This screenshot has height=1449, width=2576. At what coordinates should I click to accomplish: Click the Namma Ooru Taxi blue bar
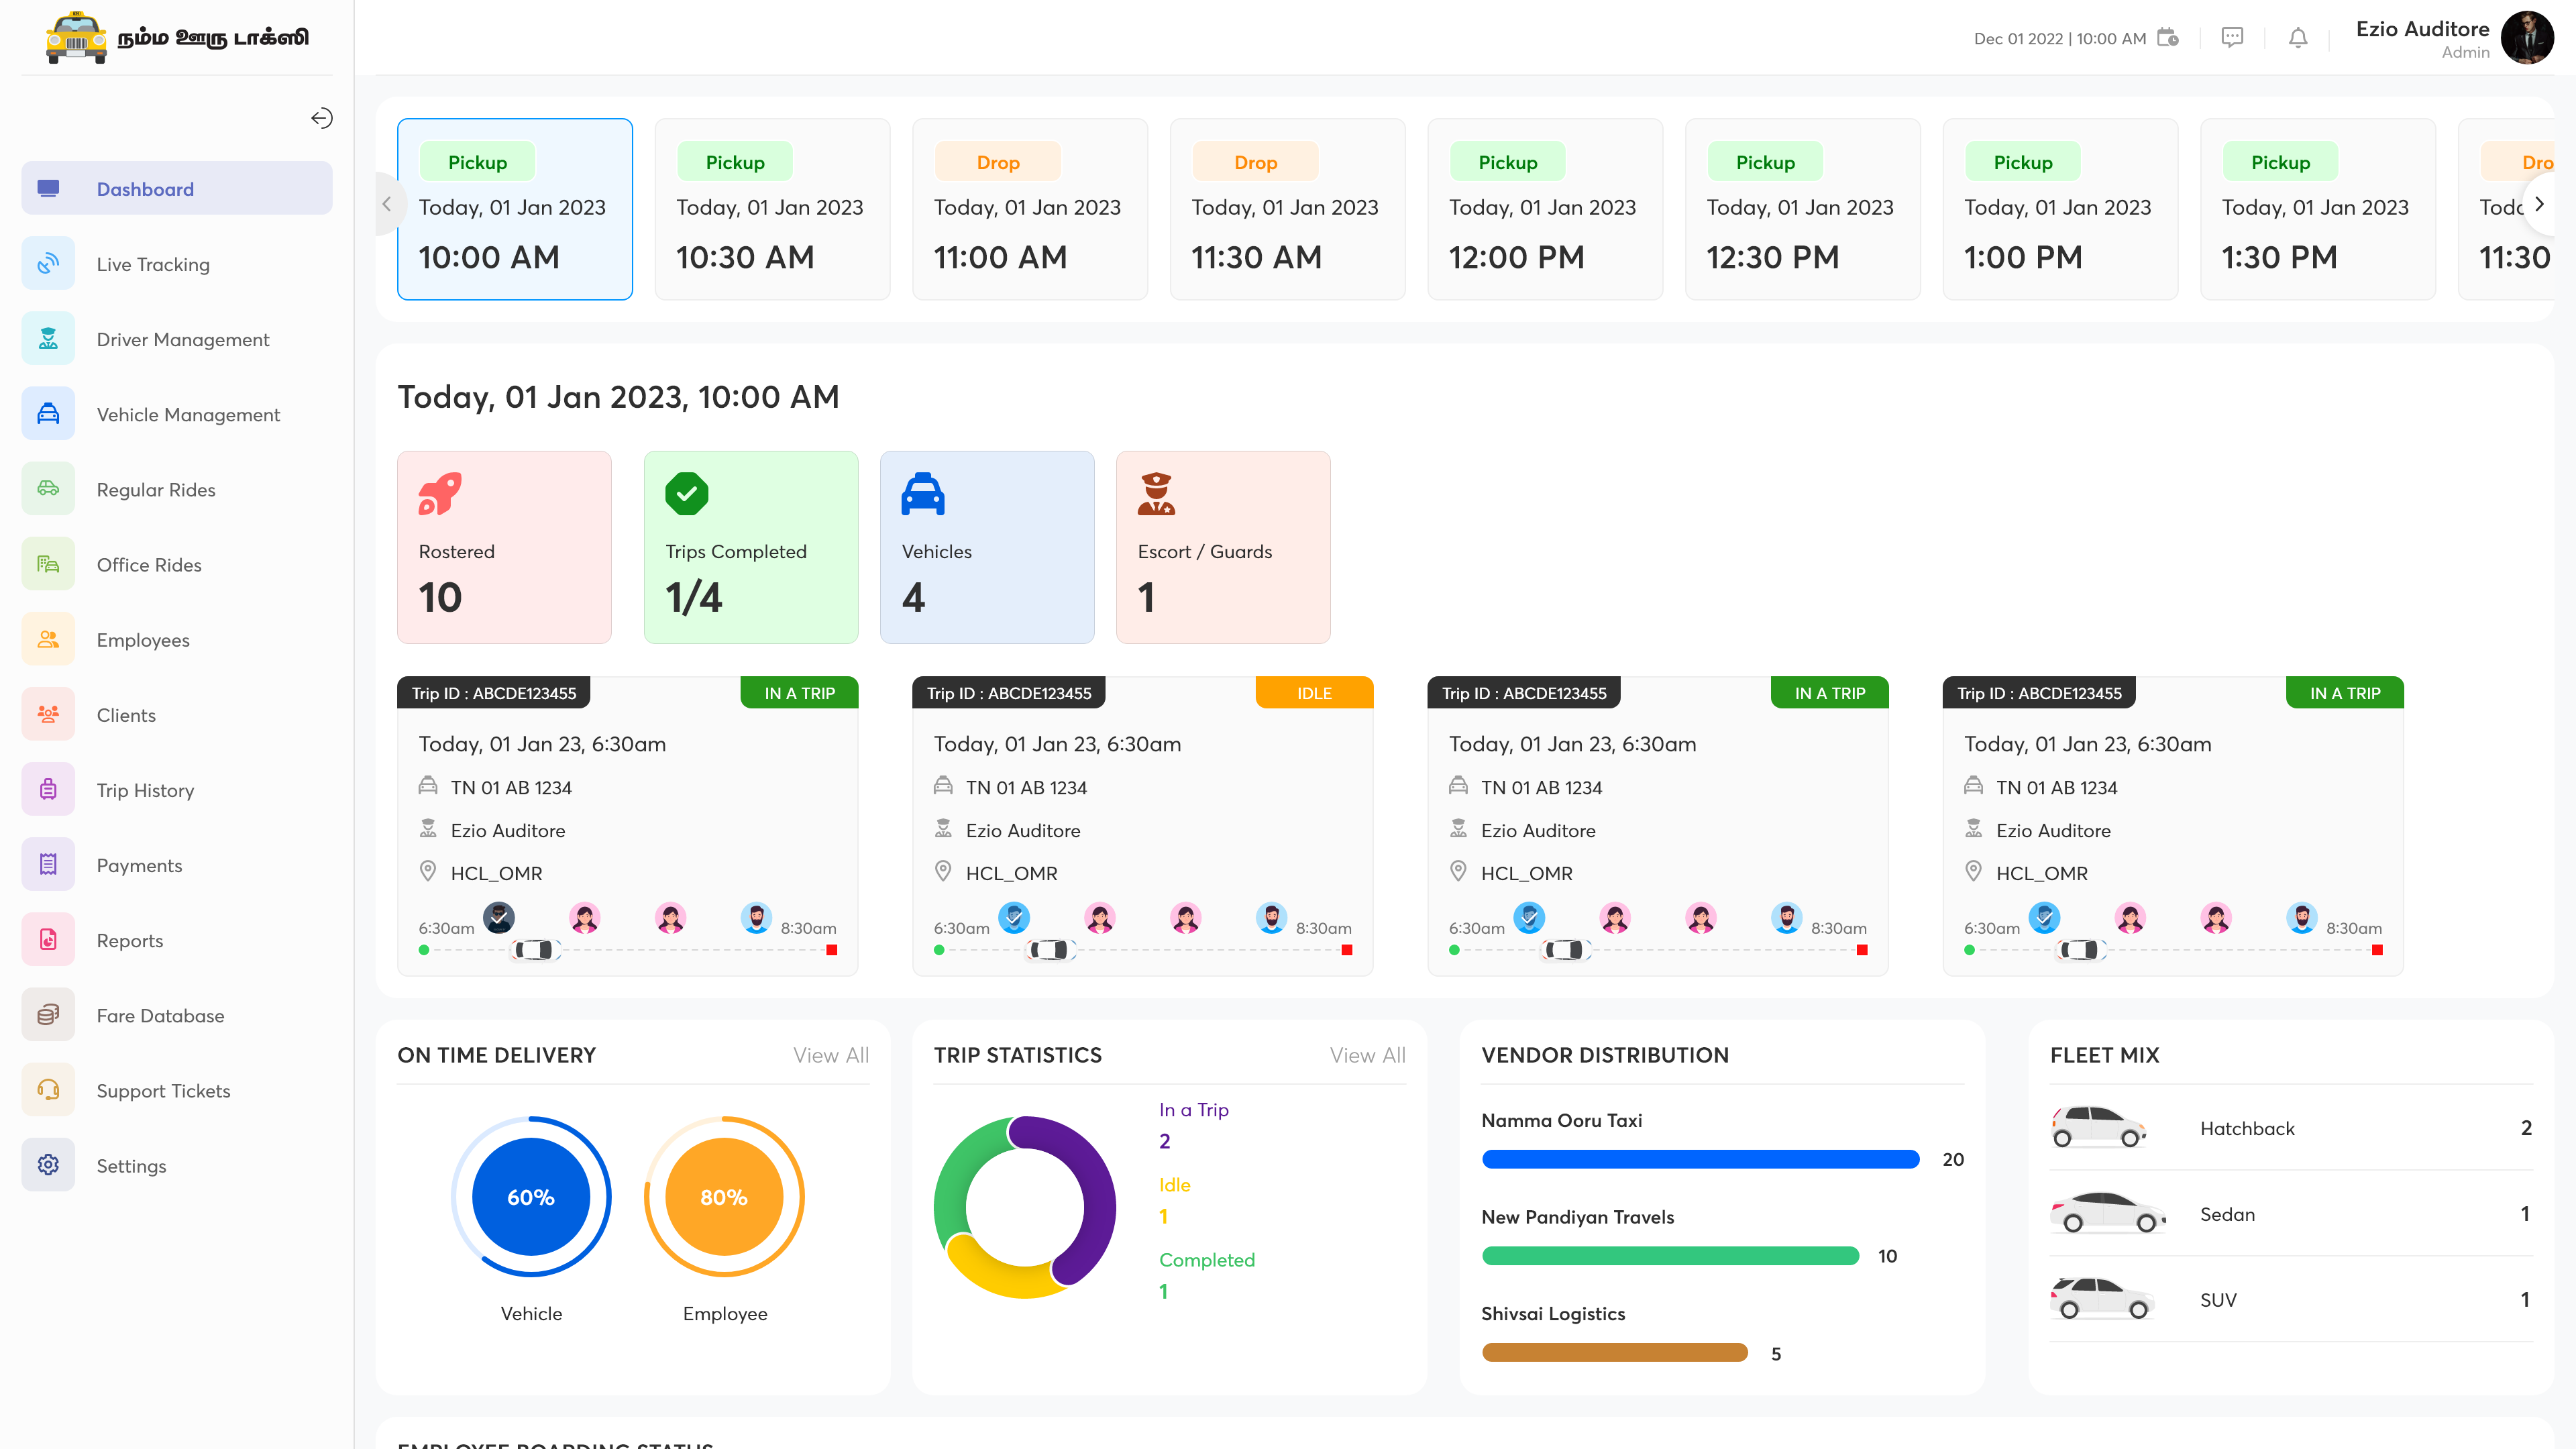pos(1699,1159)
